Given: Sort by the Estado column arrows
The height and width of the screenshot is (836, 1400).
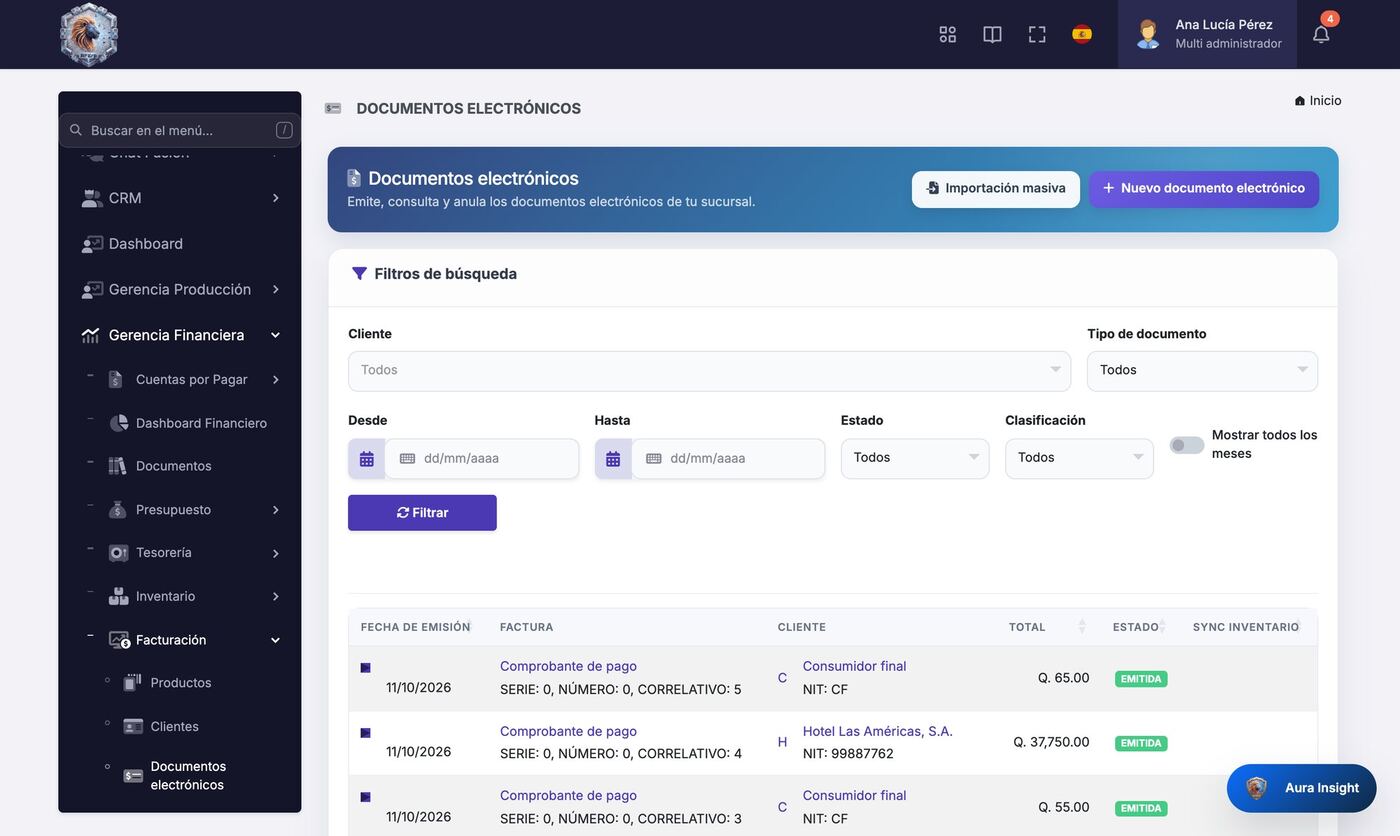Looking at the screenshot, I should tap(1162, 627).
